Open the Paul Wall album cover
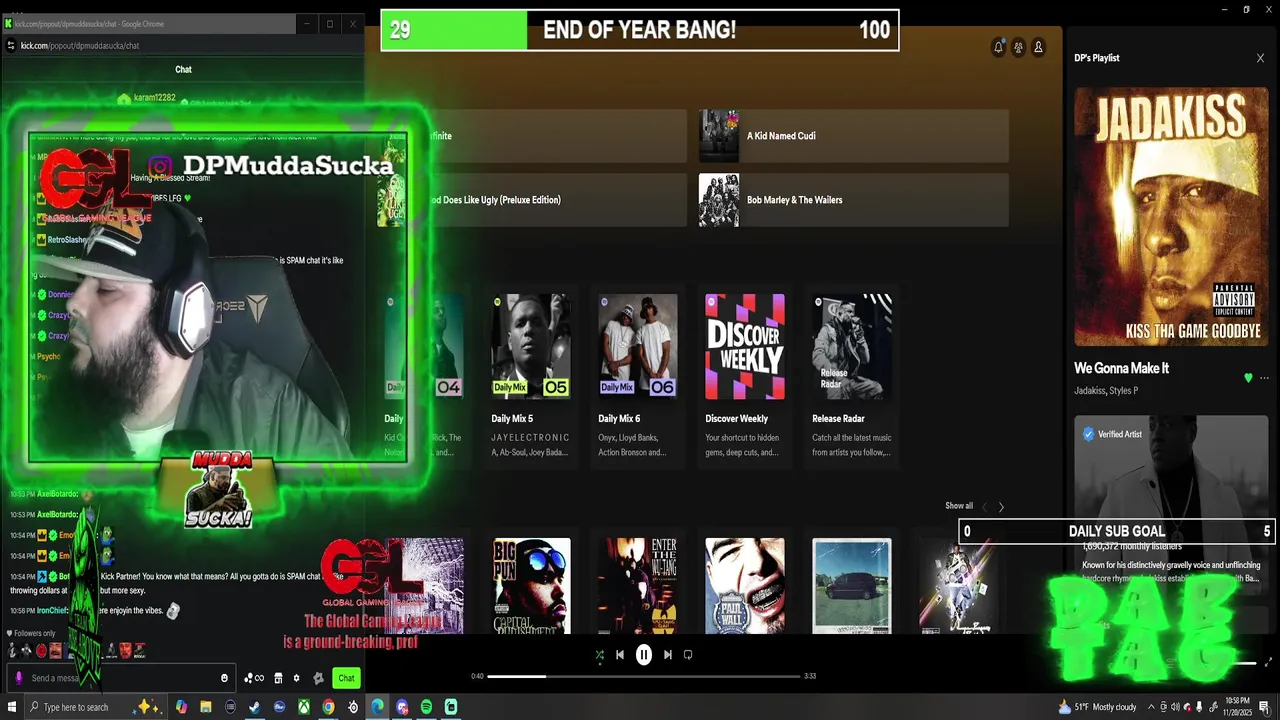Image resolution: width=1280 pixels, height=720 pixels. pos(745,586)
